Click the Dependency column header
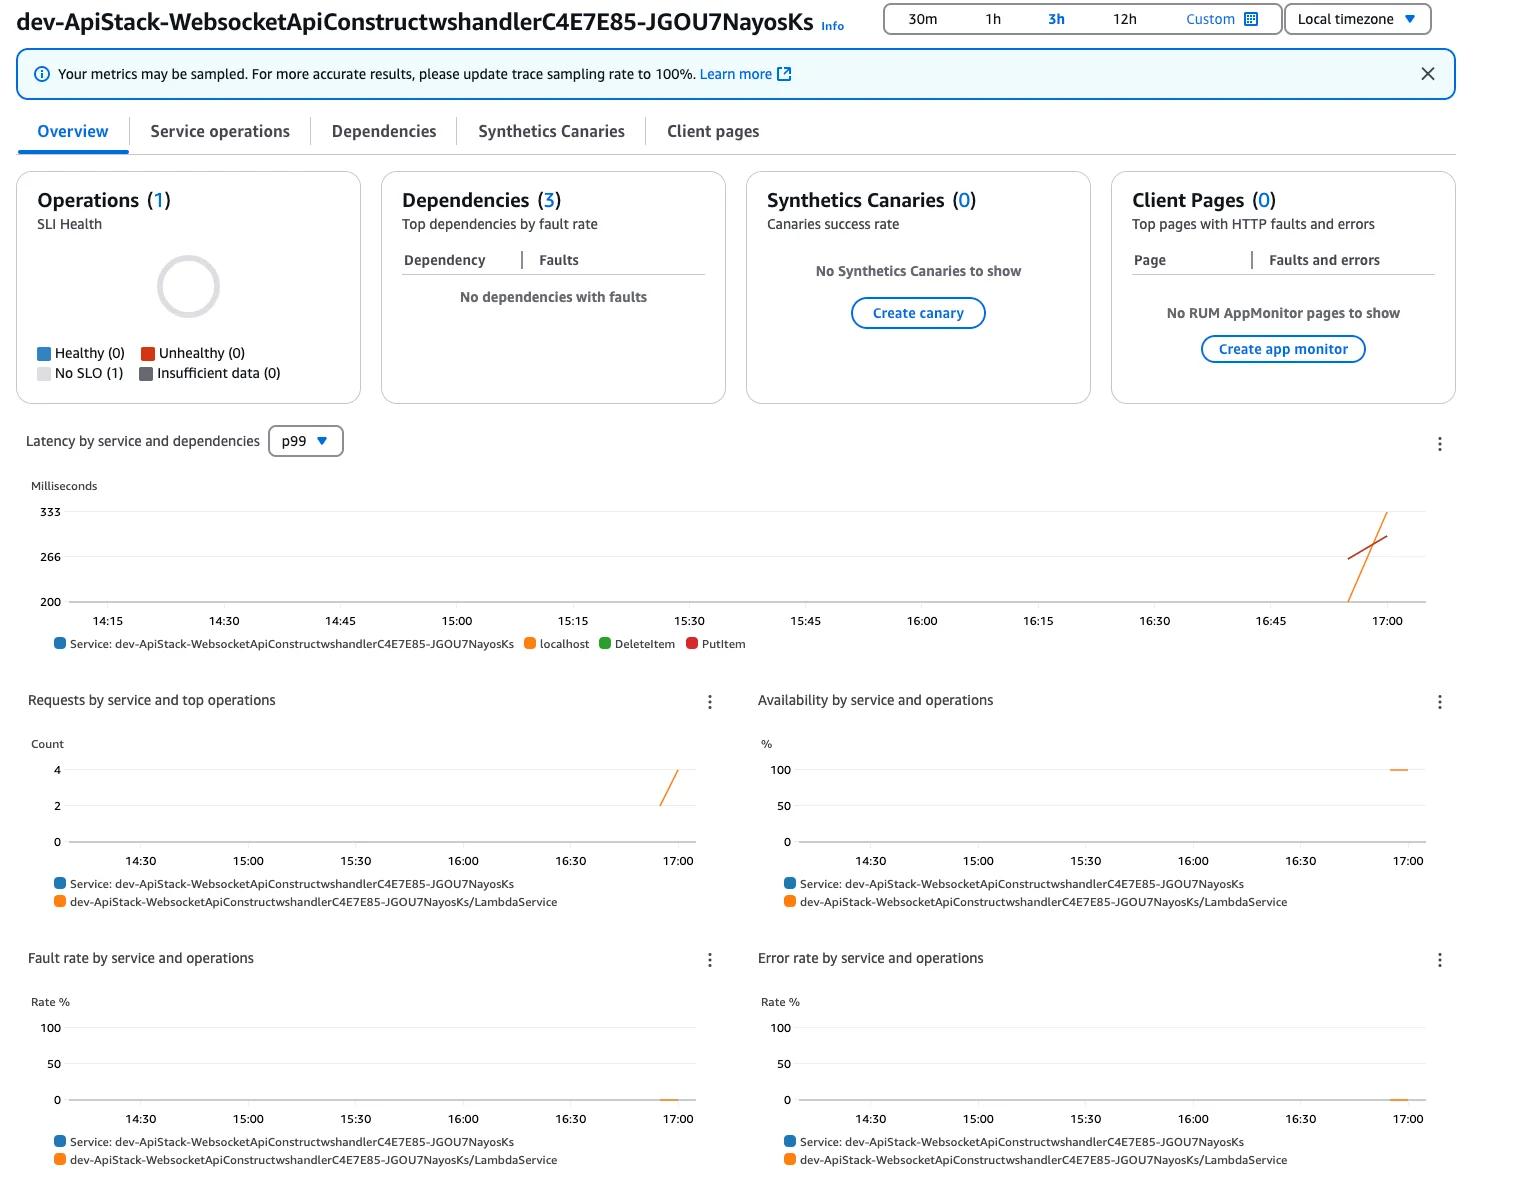This screenshot has width=1523, height=1182. coord(444,260)
